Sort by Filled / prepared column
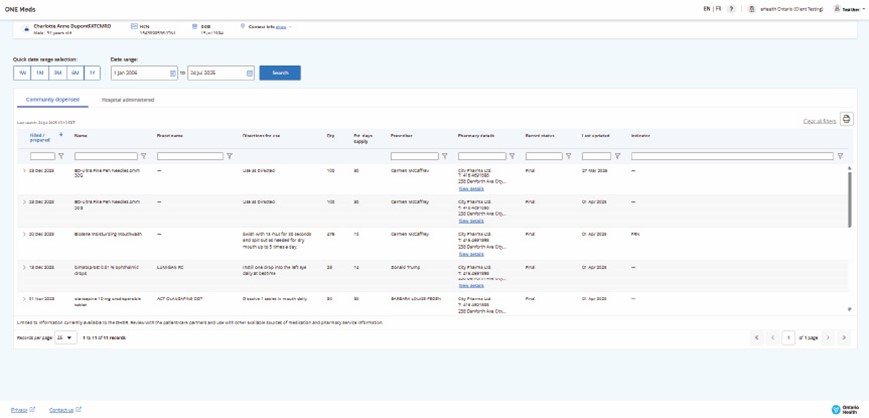Viewport: 869px width, 418px height. pos(40,138)
